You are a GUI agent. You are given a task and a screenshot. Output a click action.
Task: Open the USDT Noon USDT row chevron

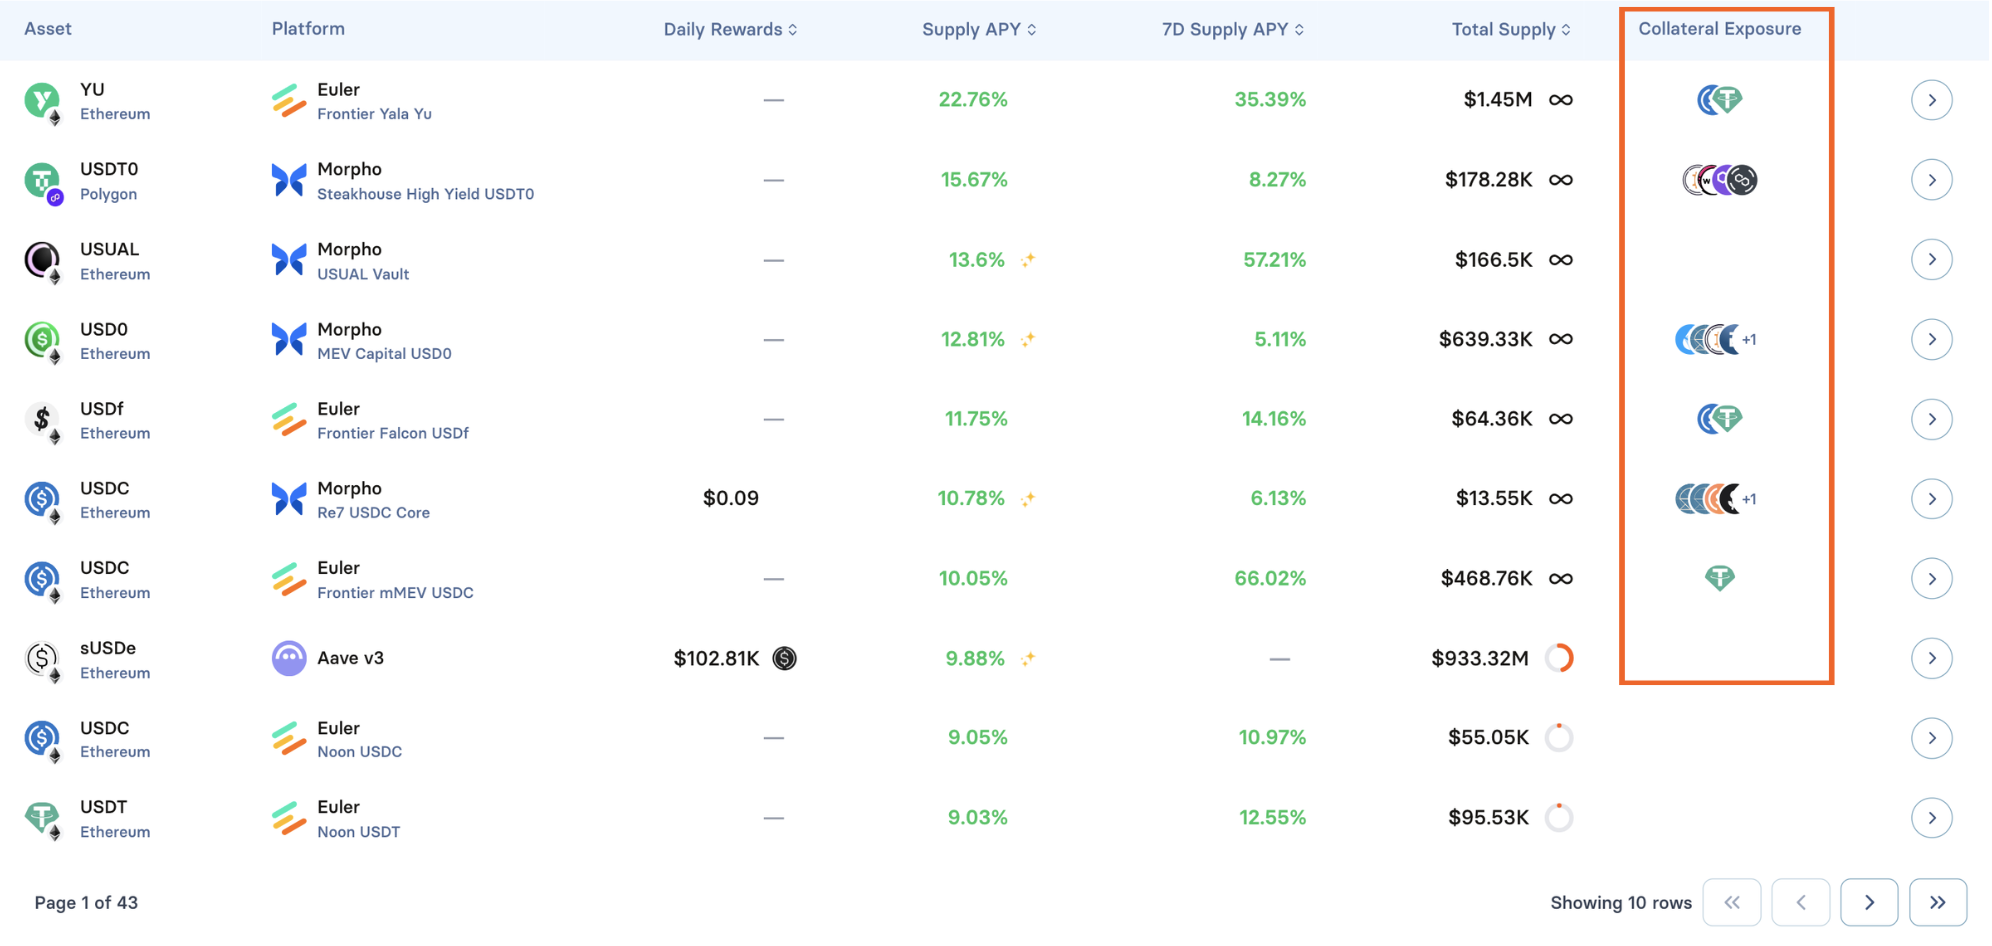pos(1931,818)
